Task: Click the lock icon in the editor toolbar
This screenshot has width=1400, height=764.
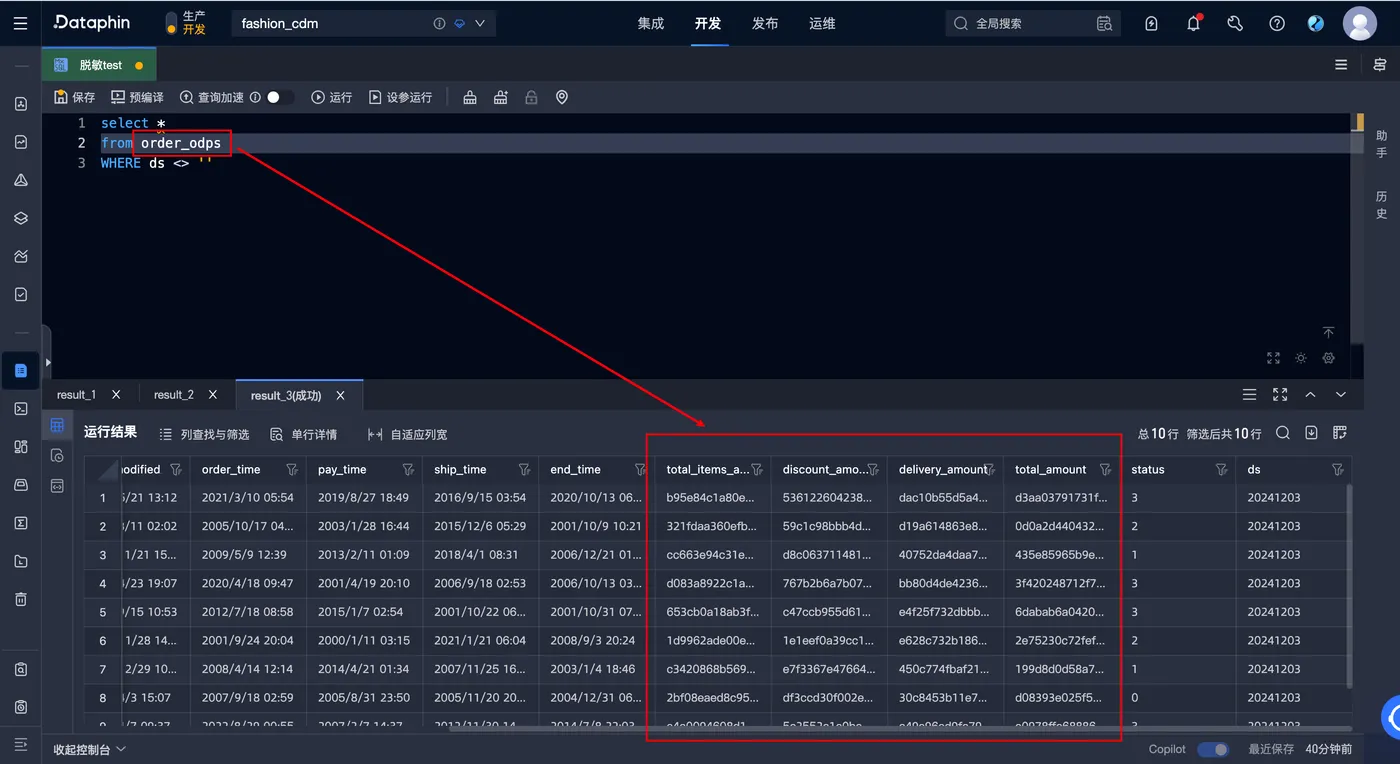Action: pyautogui.click(x=531, y=97)
